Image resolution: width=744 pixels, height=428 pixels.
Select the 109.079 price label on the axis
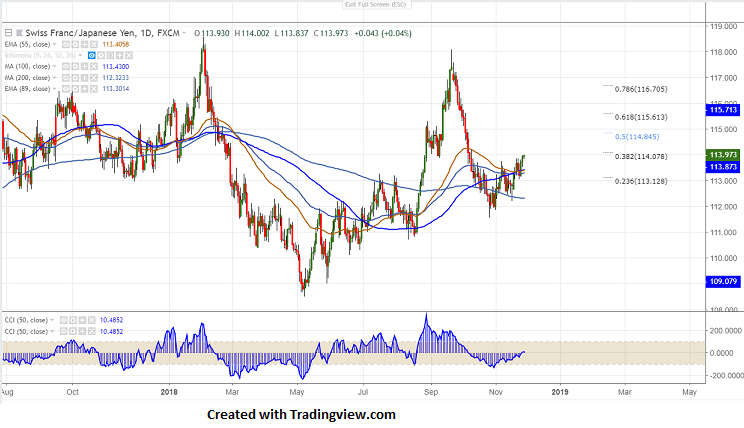(723, 281)
